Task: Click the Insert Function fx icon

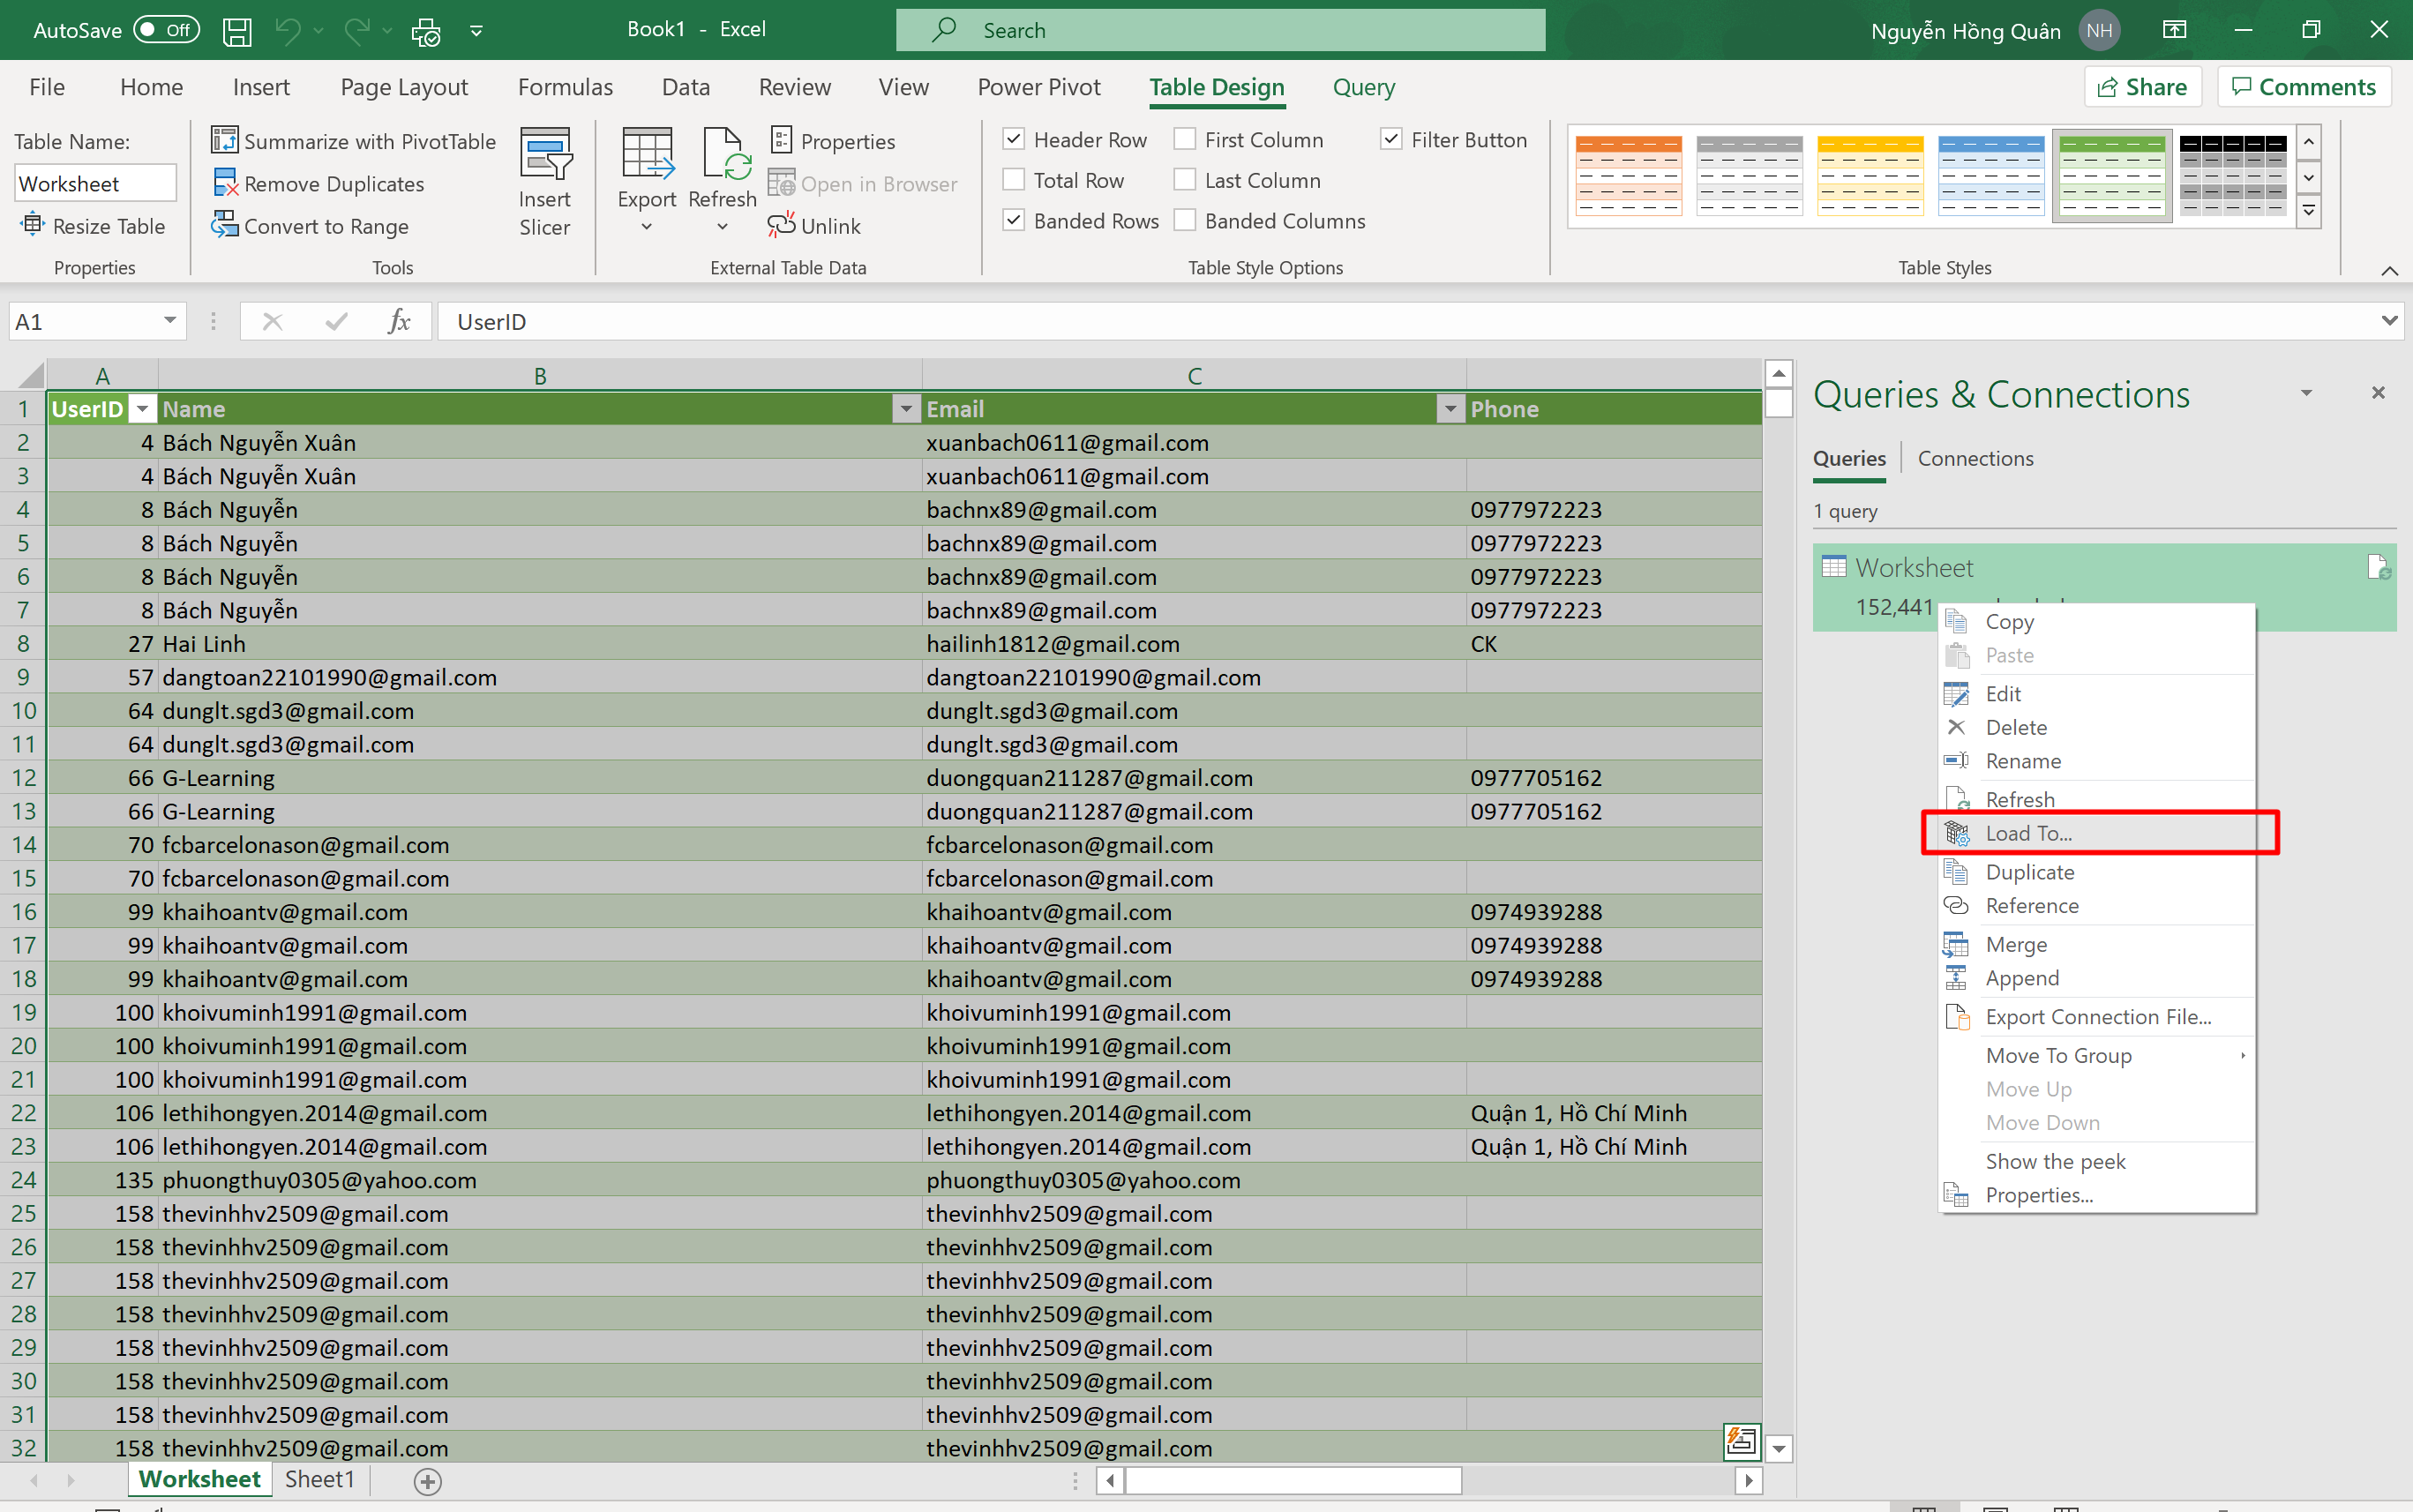Action: click(398, 322)
